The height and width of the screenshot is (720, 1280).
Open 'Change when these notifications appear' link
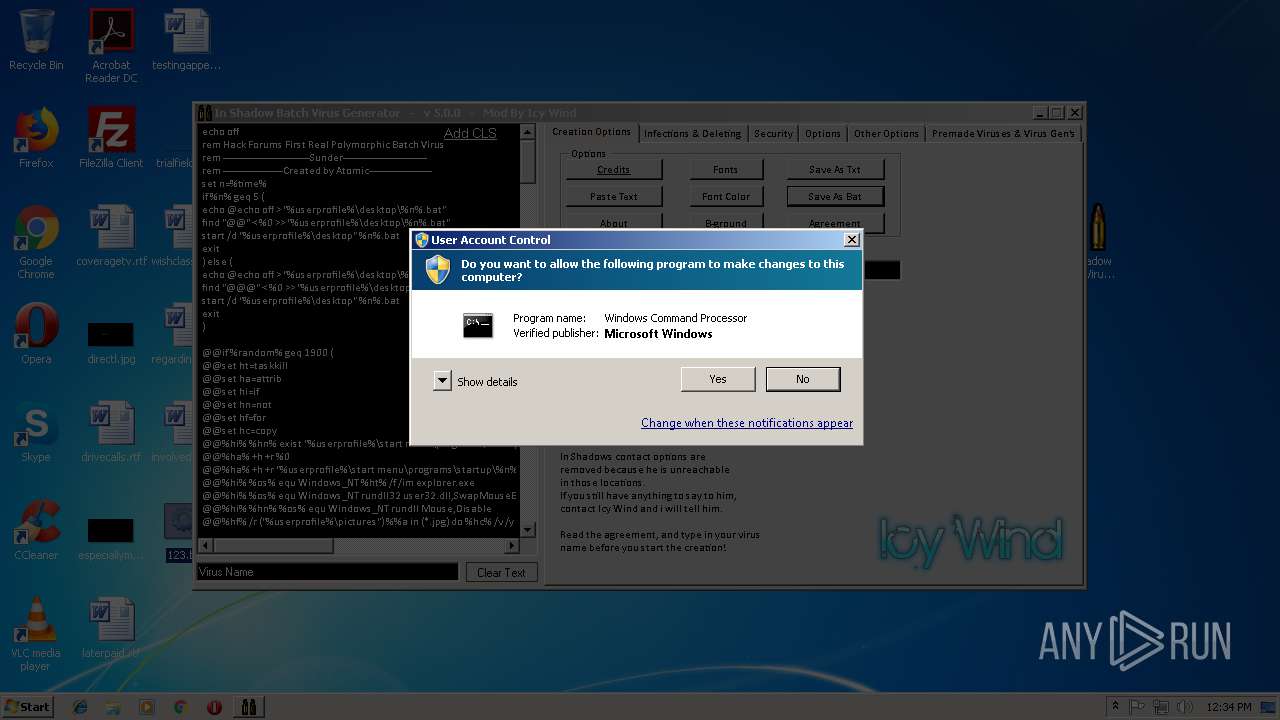click(x=747, y=423)
